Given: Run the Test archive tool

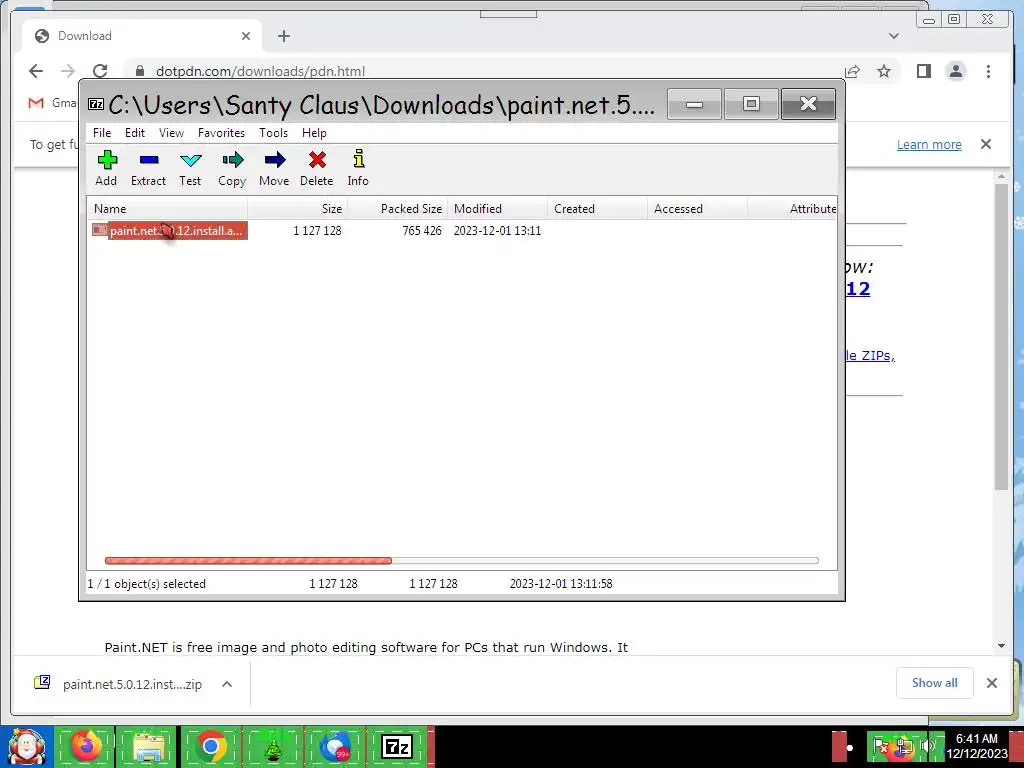Looking at the screenshot, I should pos(190,168).
